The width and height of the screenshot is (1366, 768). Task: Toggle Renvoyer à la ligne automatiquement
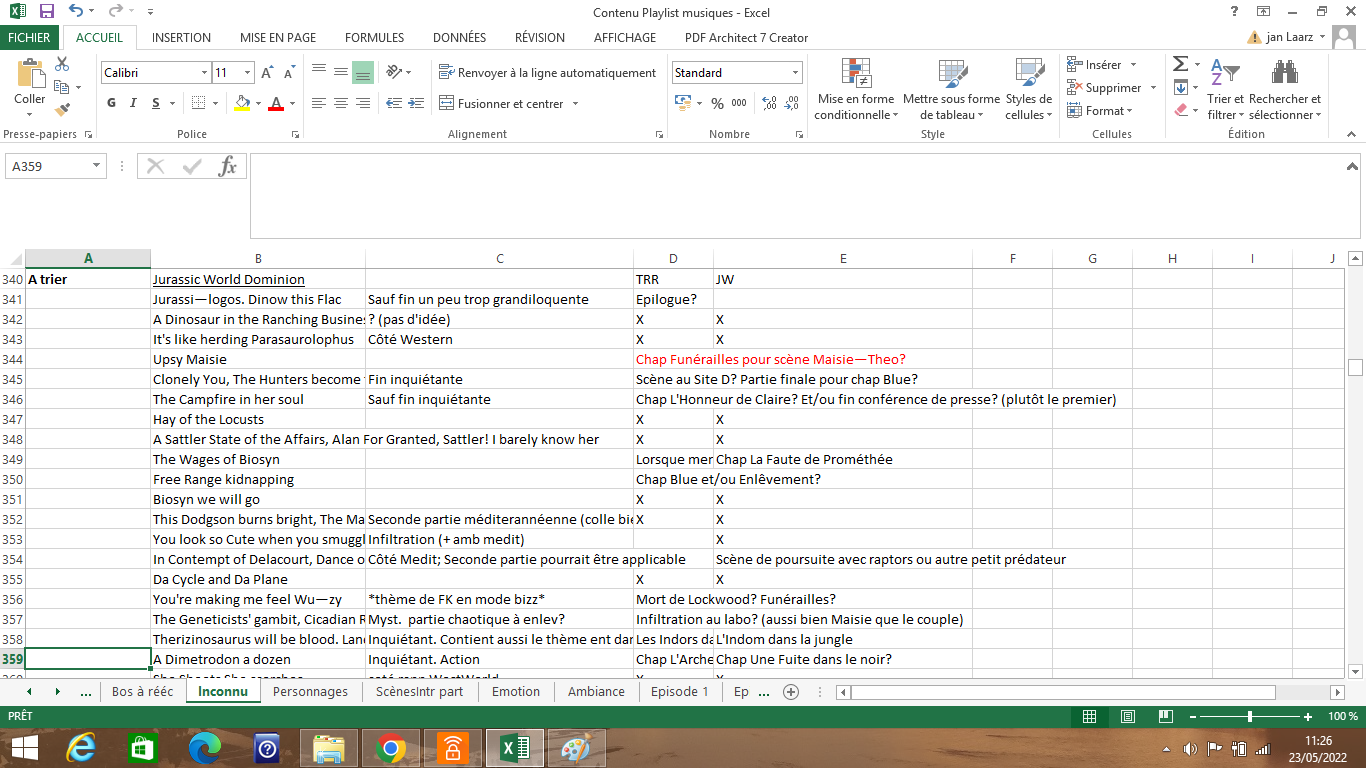[x=548, y=73]
